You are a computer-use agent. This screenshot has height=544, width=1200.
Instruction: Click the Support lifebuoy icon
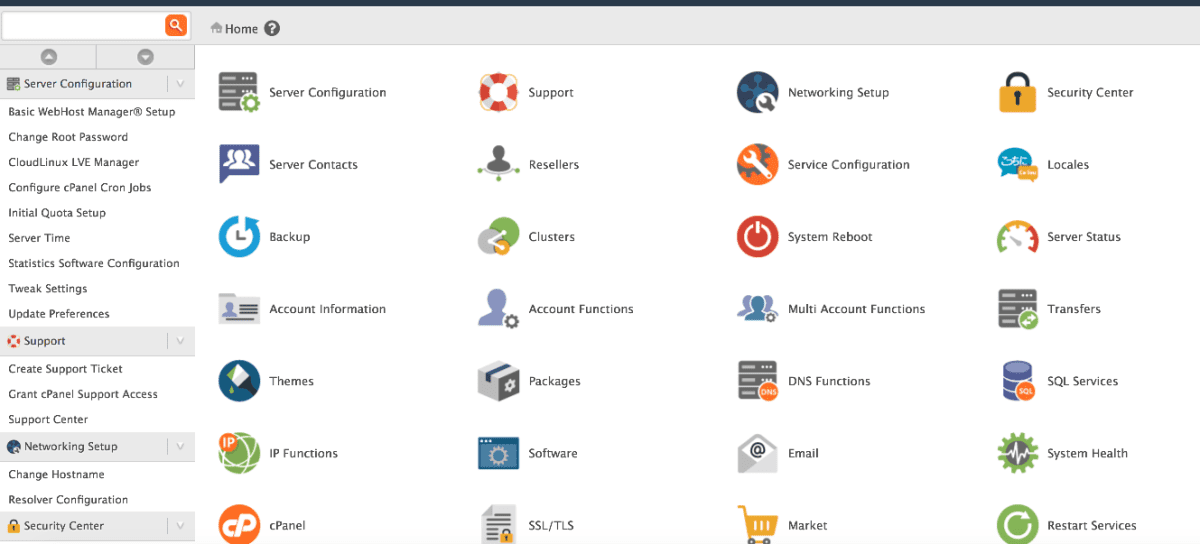(498, 92)
